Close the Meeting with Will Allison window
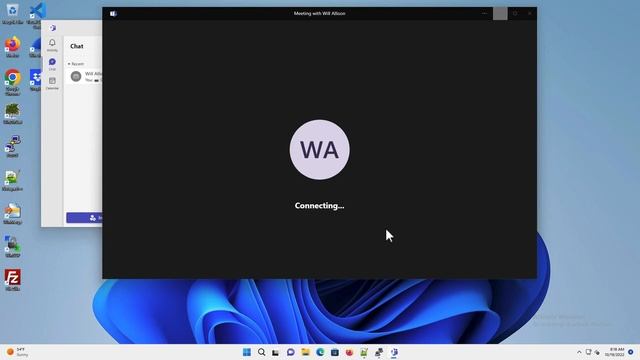Viewport: 640px width, 360px height. 530,13
